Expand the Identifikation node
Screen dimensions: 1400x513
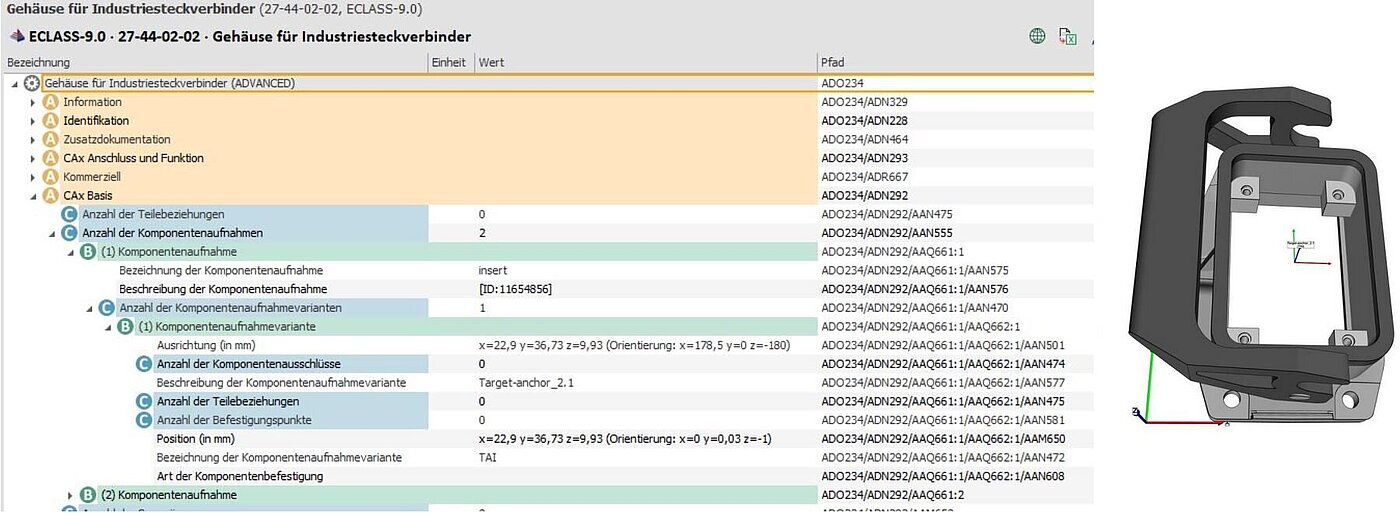tap(33, 121)
